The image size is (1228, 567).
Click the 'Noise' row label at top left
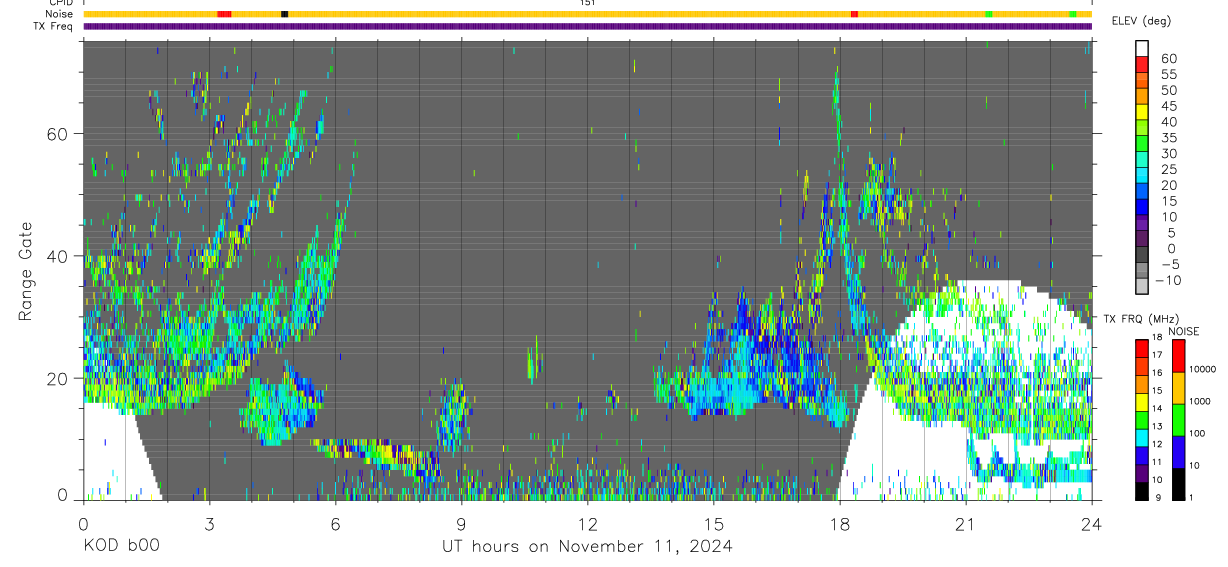pos(60,14)
